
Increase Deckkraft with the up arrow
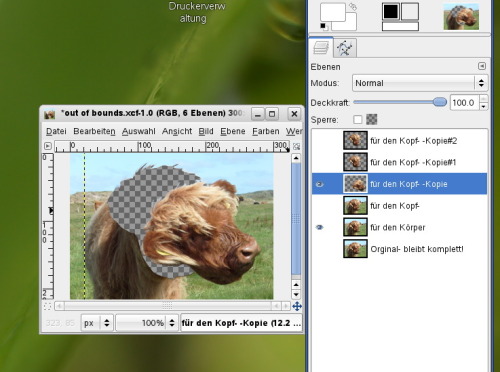pos(484,99)
